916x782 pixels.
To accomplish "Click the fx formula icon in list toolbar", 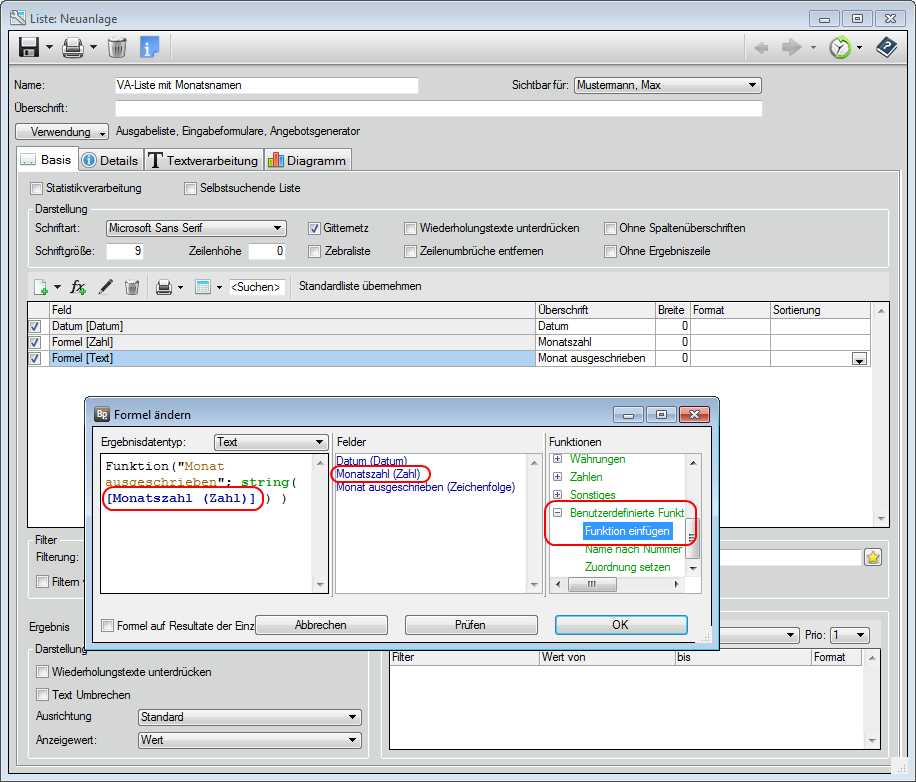I will click(79, 287).
